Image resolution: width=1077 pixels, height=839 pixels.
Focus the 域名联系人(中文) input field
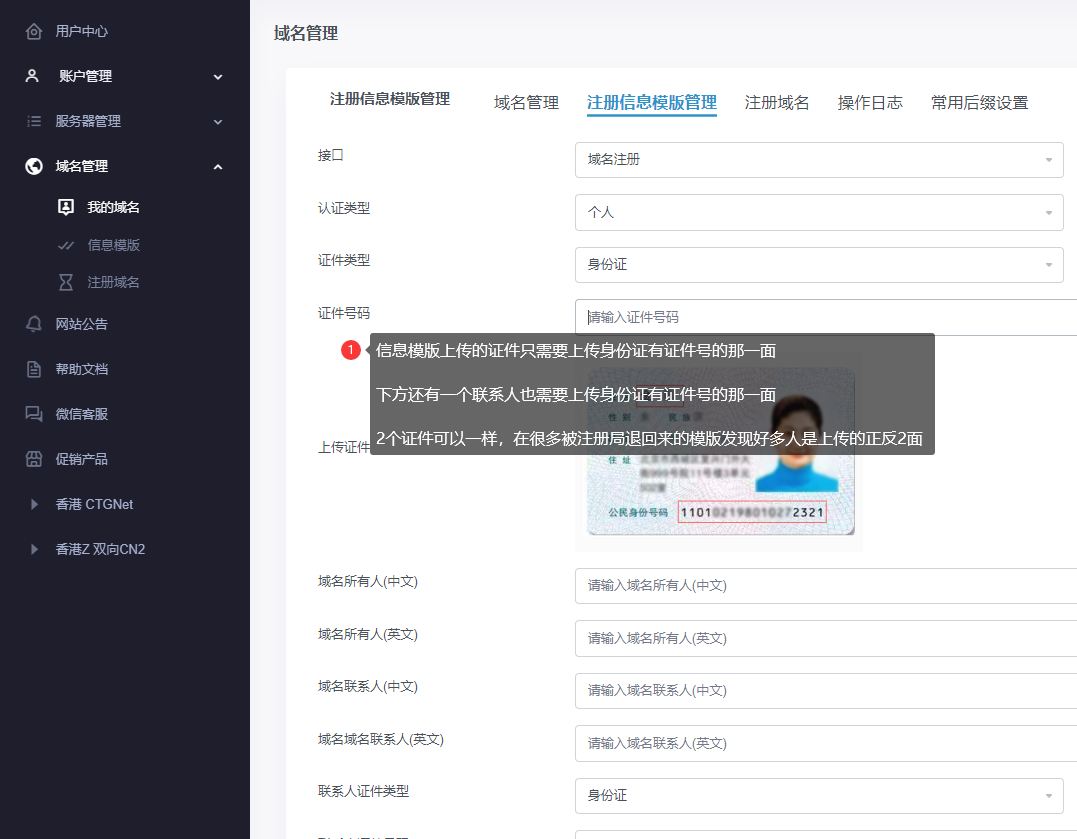tap(826, 691)
